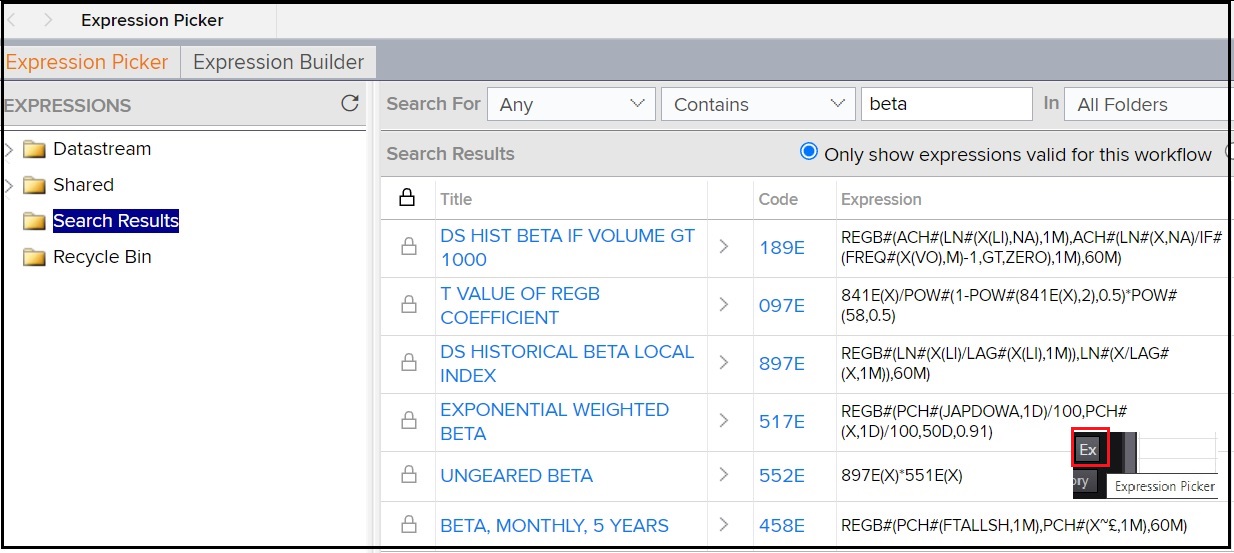The height and width of the screenshot is (553, 1234).
Task: Expand the Shared folder tree node
Action: pyautogui.click(x=9, y=186)
